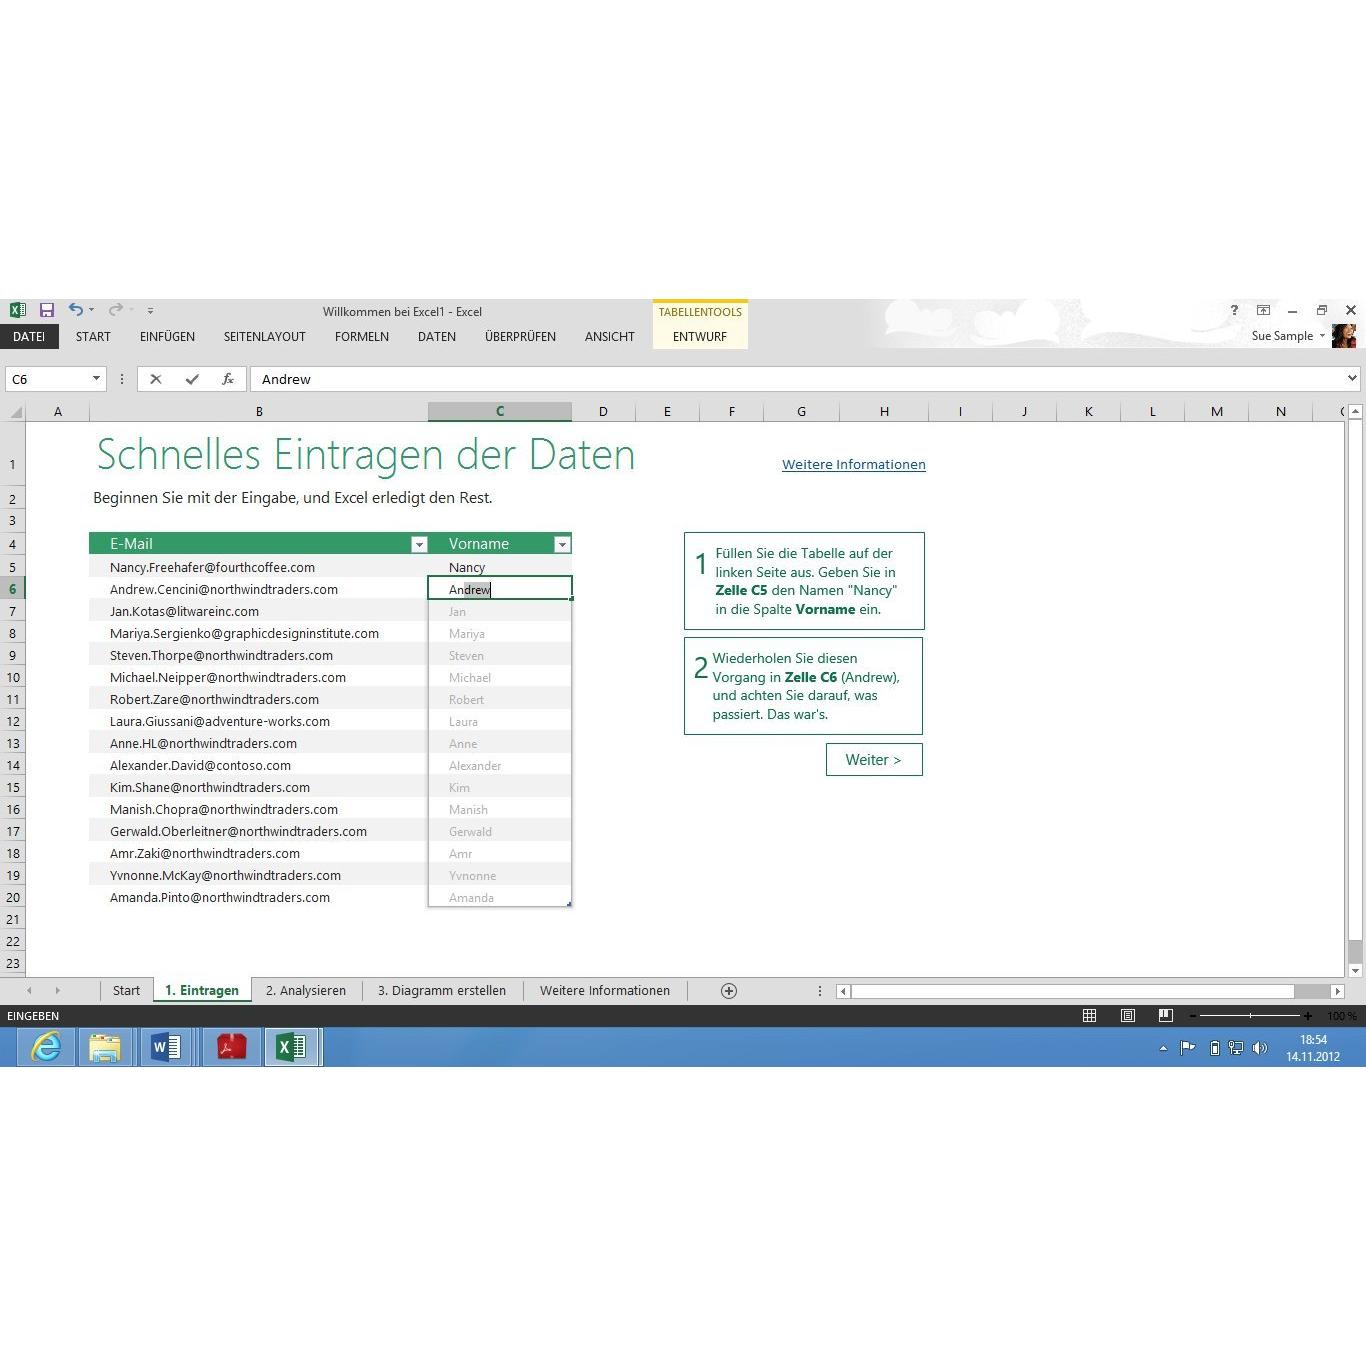Viewport: 1366px width, 1366px height.
Task: Open the Sue Sample account dropdown
Action: tap(1322, 336)
